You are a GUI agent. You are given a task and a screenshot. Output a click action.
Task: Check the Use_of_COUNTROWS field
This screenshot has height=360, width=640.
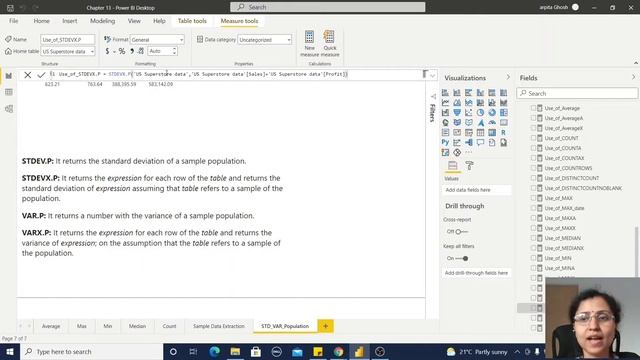(533, 168)
